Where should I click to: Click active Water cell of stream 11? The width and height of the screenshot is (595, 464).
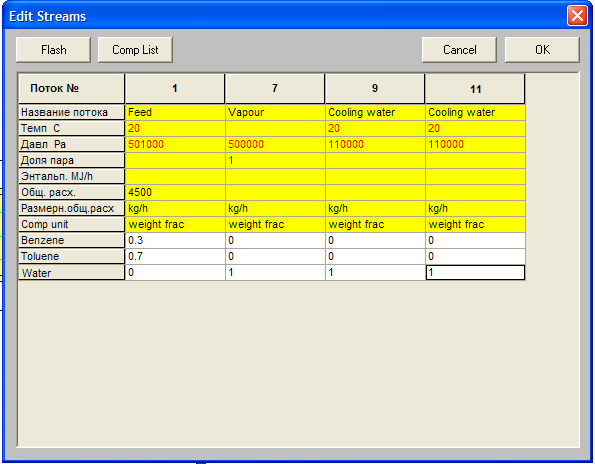click(475, 272)
